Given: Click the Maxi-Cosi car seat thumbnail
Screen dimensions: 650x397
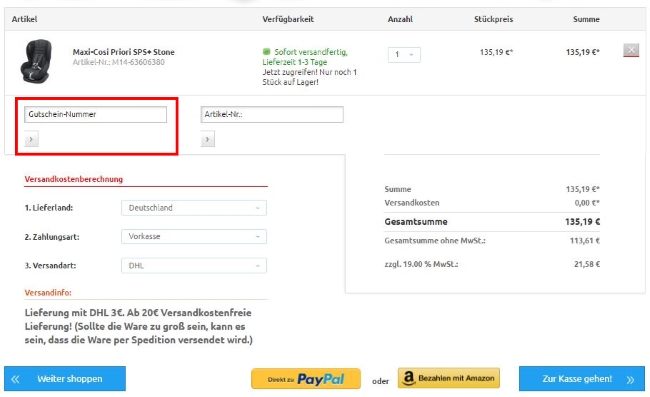Looking at the screenshot, I should pos(36,61).
